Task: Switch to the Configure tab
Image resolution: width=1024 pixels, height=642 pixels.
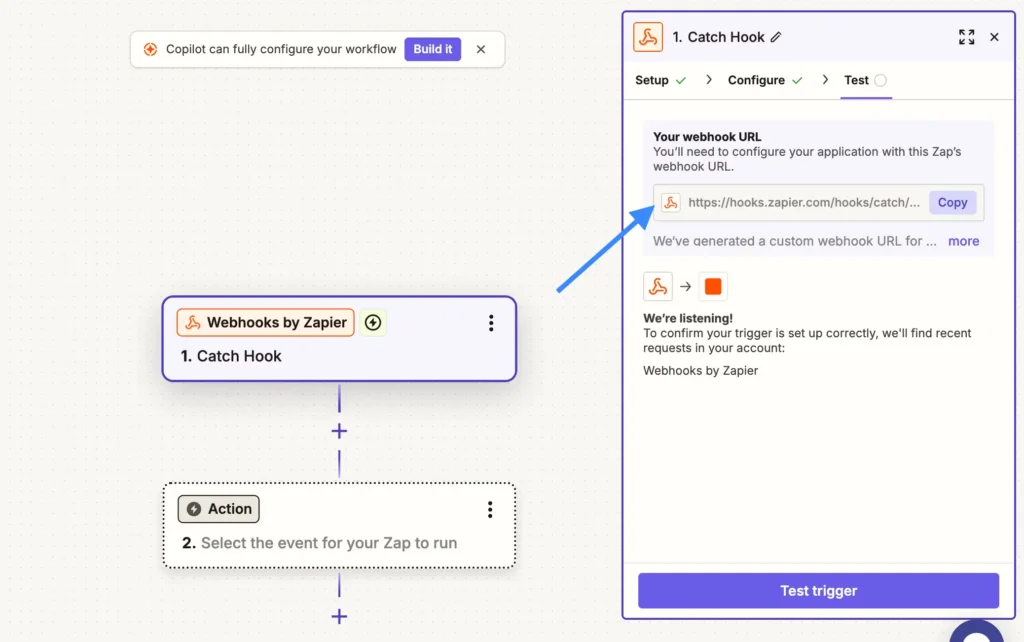Action: tap(756, 80)
